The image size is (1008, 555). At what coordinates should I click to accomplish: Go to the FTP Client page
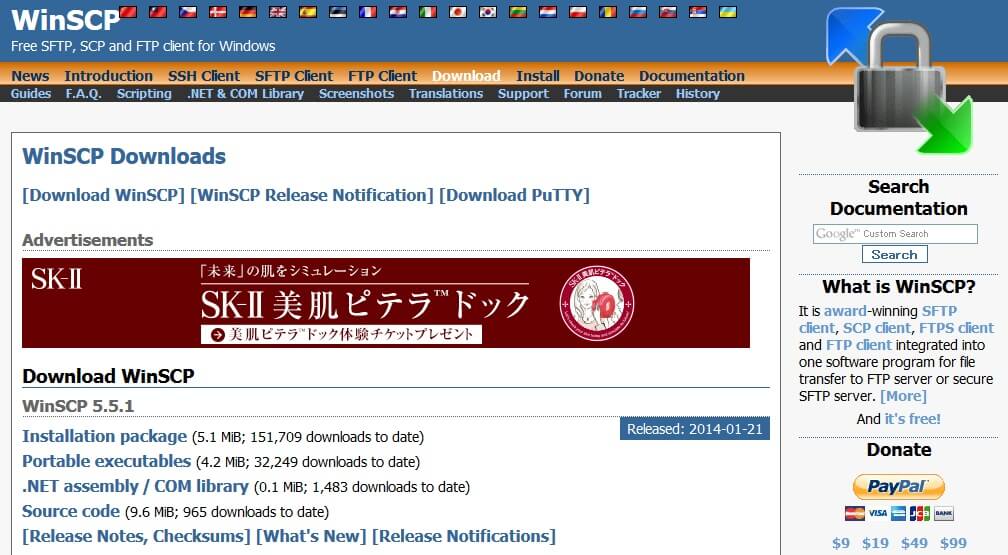(382, 76)
